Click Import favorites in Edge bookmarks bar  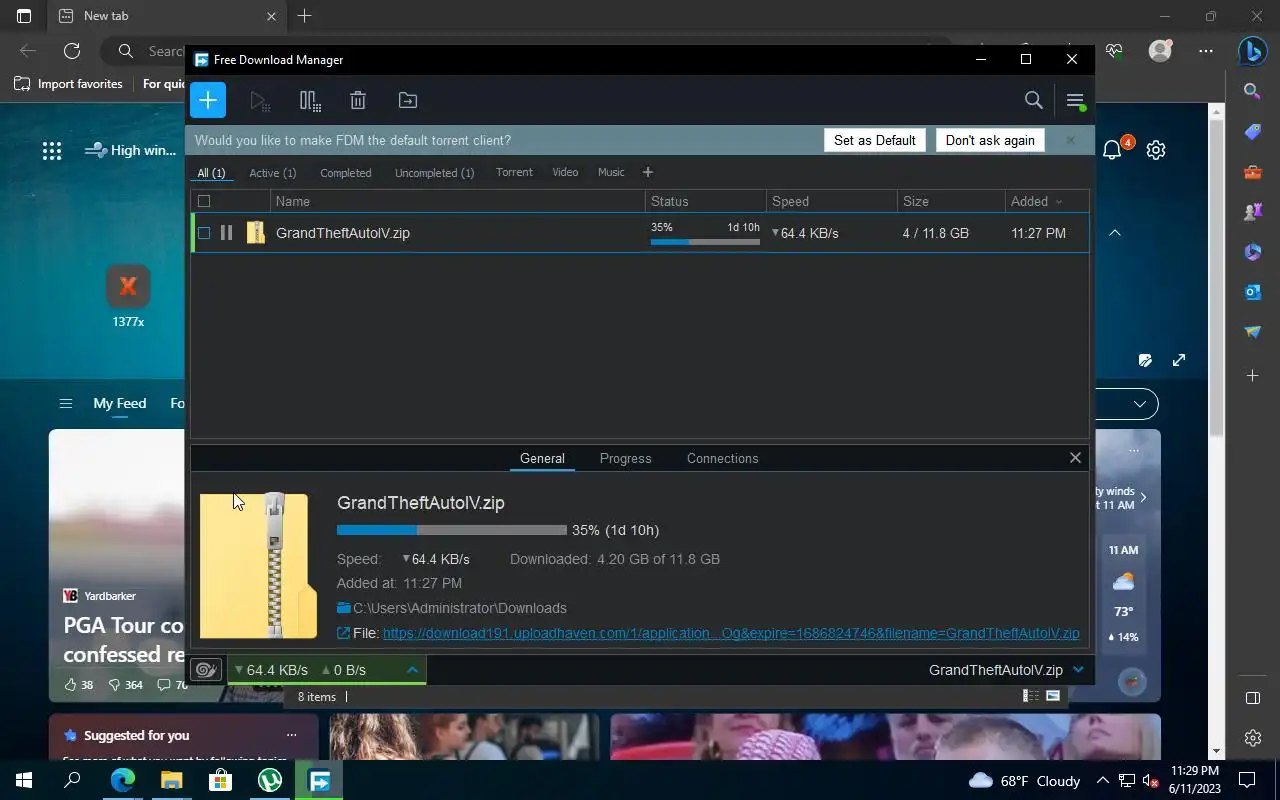click(x=69, y=84)
